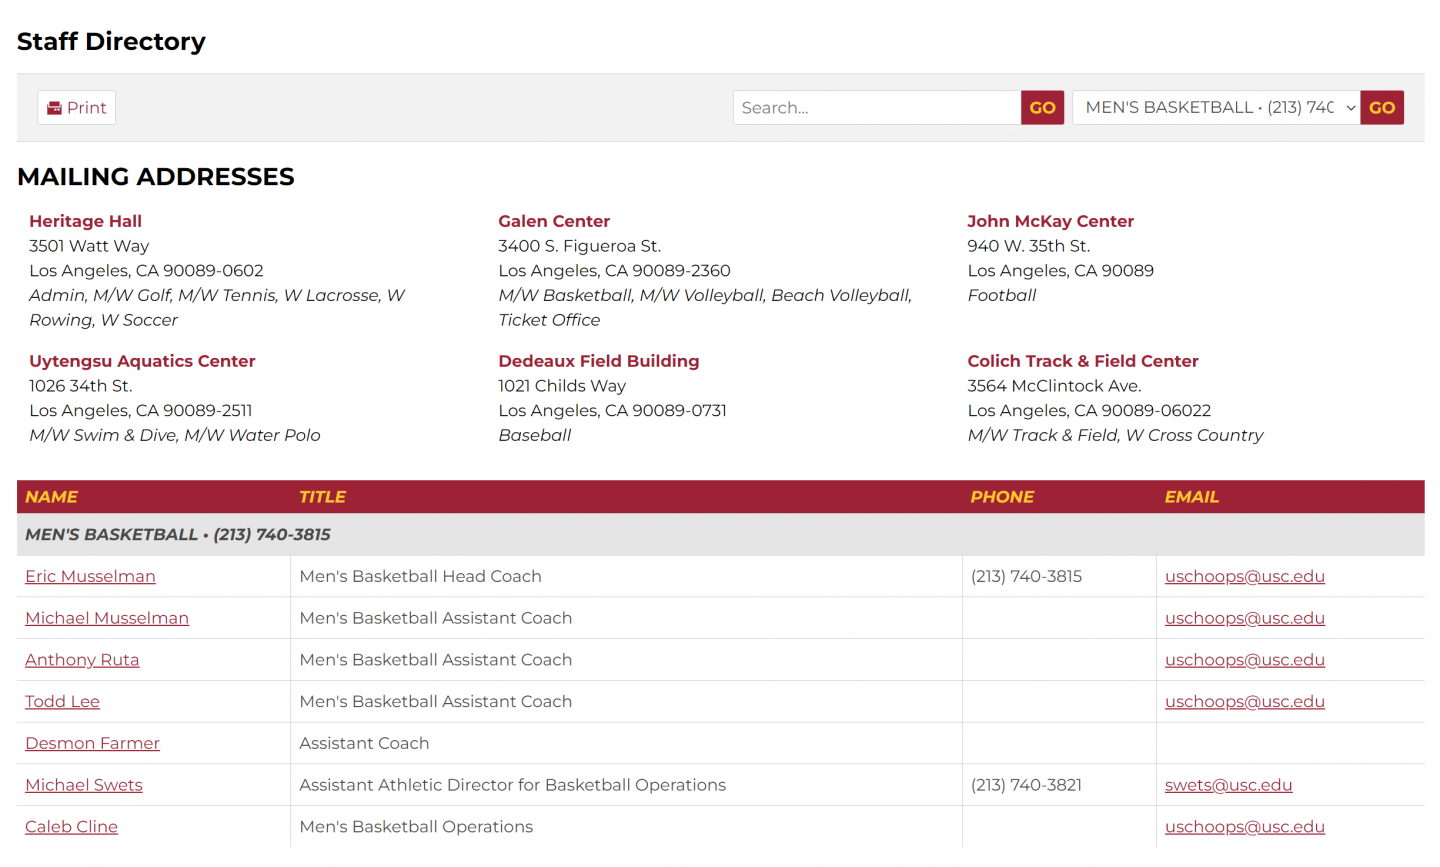Click the EMAIL column header
This screenshot has width=1440, height=867.
pyautogui.click(x=1191, y=497)
